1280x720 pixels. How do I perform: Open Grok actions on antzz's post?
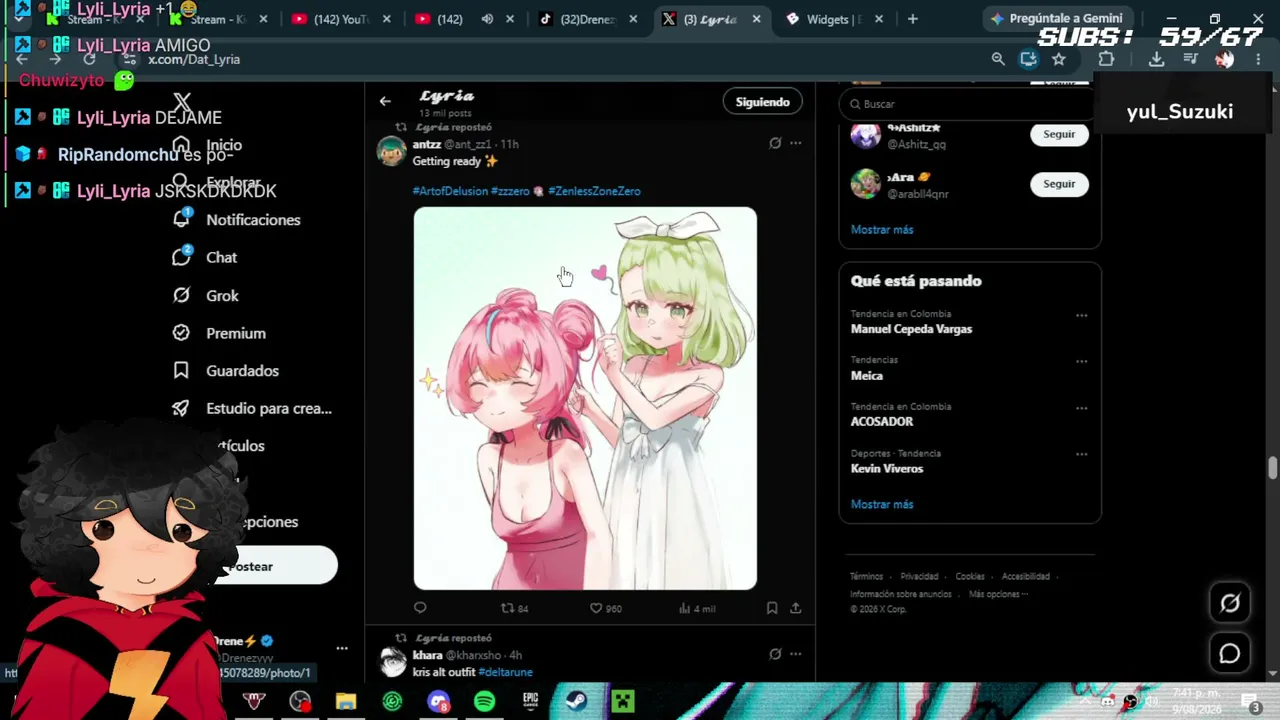coord(775,143)
